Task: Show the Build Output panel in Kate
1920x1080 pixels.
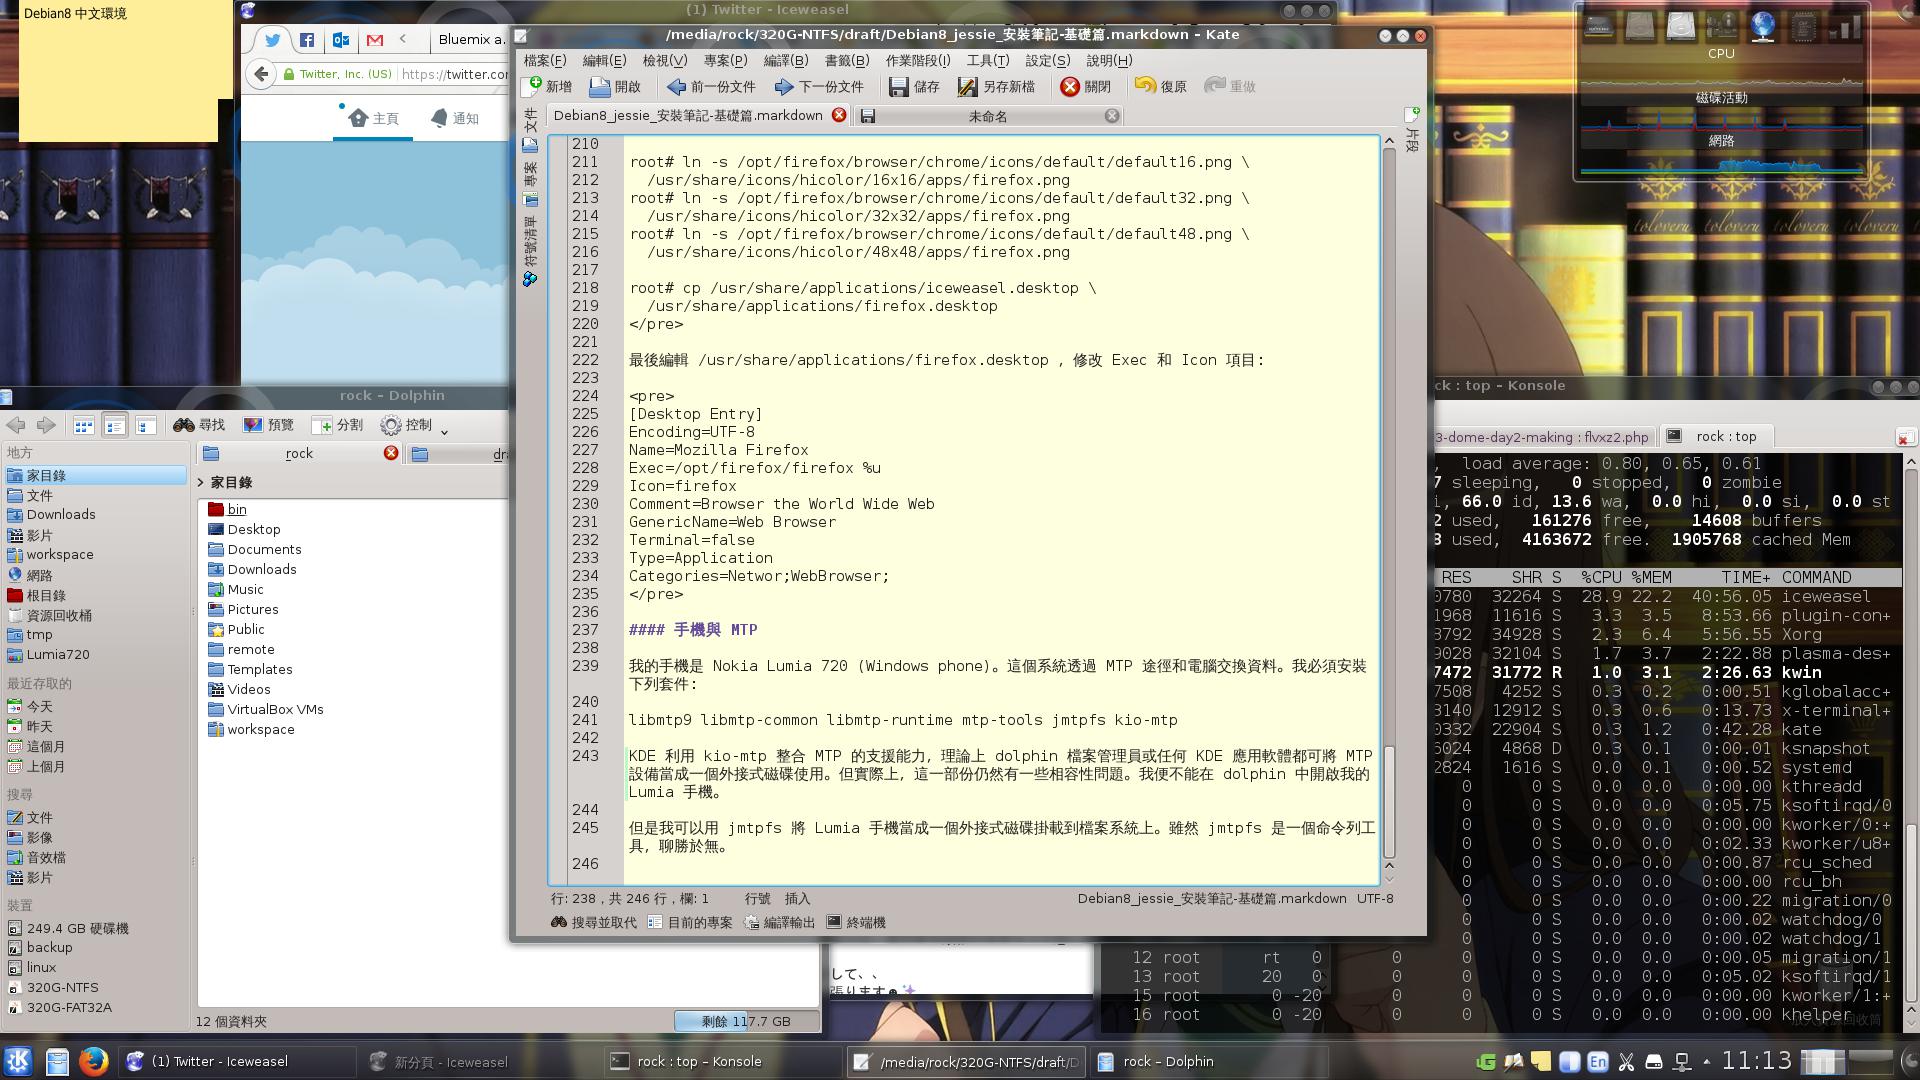Action: pyautogui.click(x=780, y=922)
